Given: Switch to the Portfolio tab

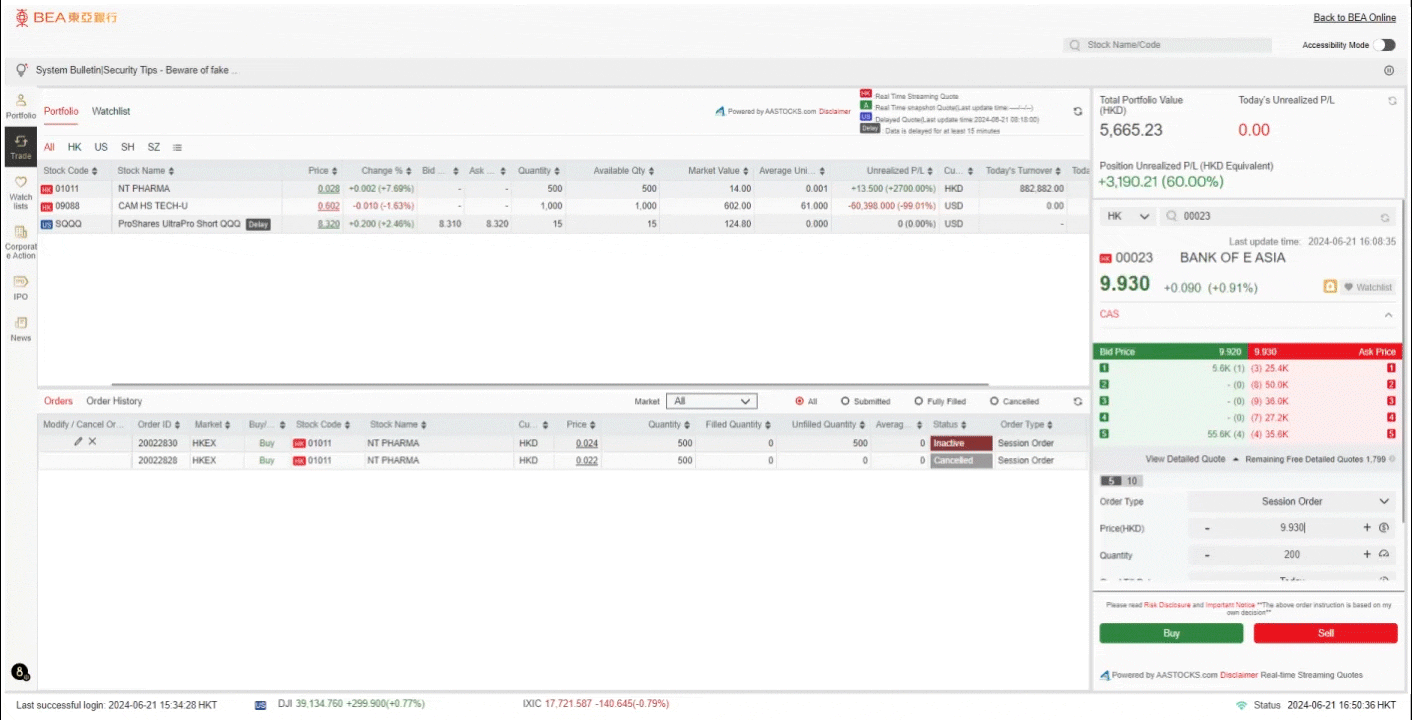Looking at the screenshot, I should pos(61,111).
